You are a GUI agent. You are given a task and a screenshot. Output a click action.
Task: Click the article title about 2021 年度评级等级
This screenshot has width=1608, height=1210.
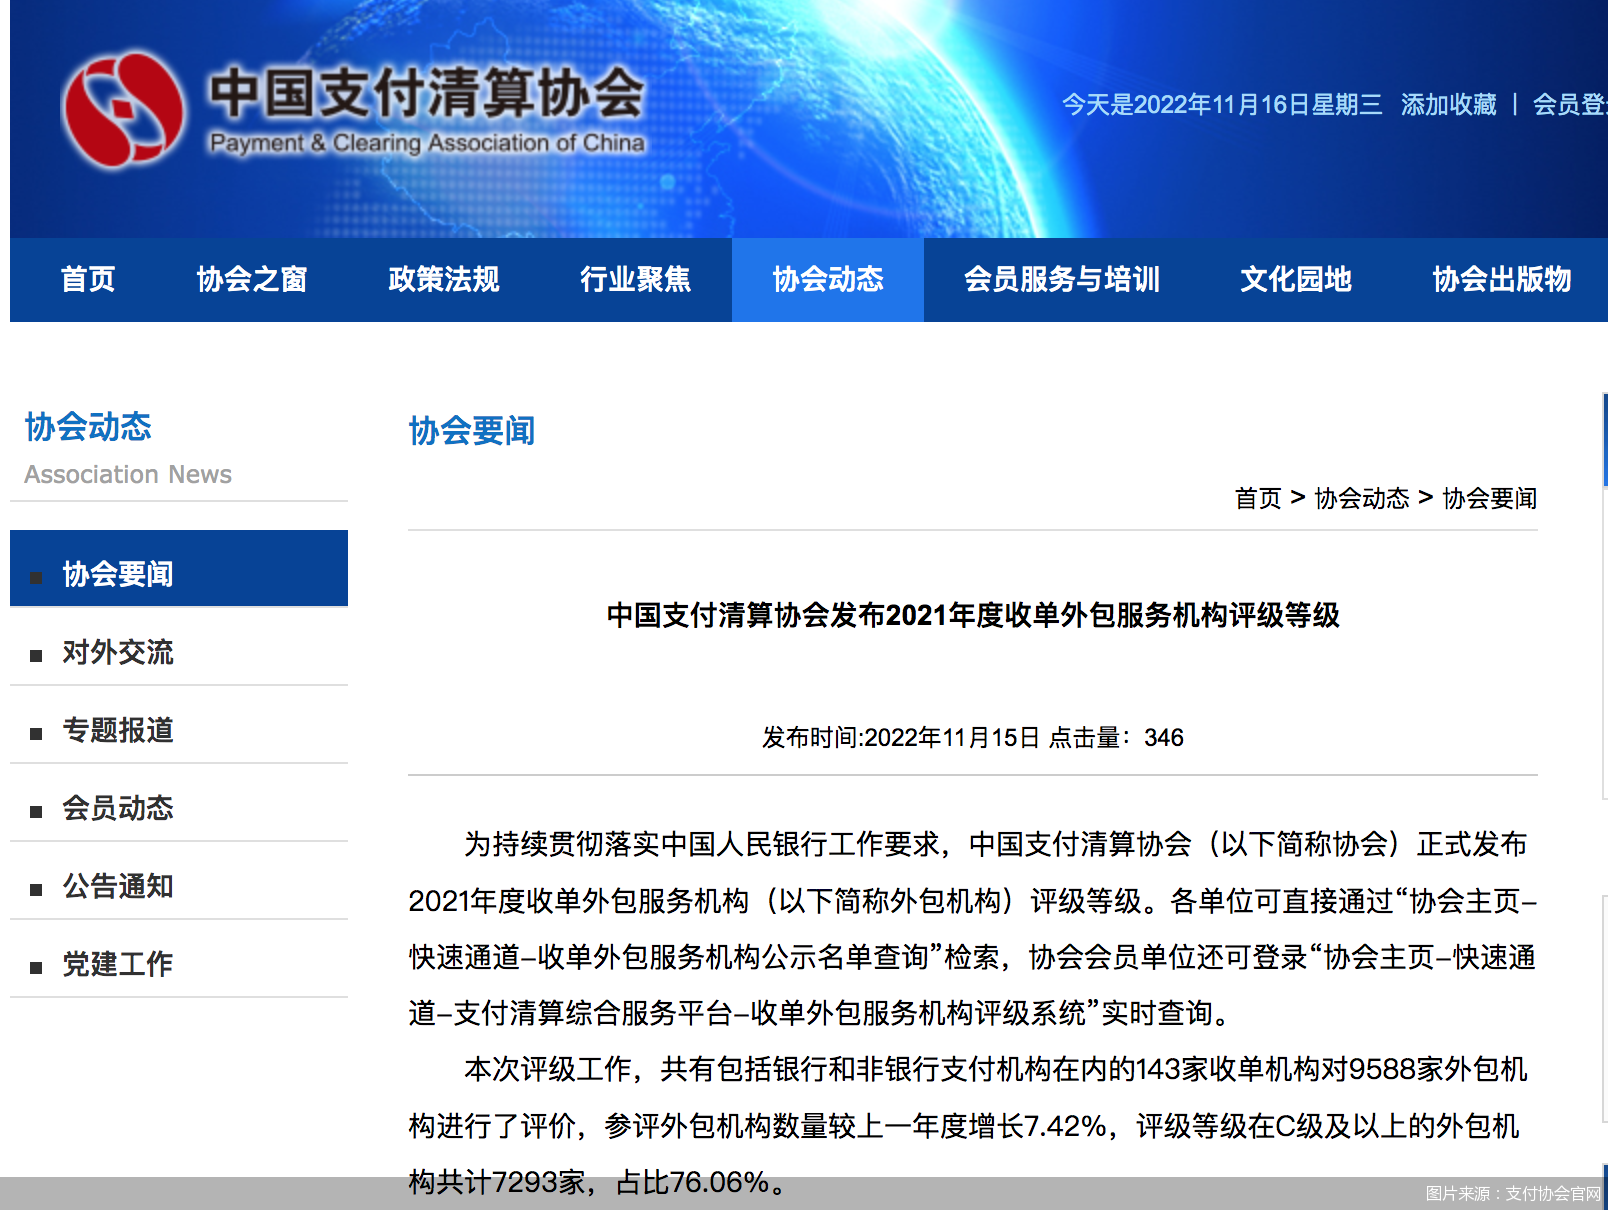pos(974,617)
